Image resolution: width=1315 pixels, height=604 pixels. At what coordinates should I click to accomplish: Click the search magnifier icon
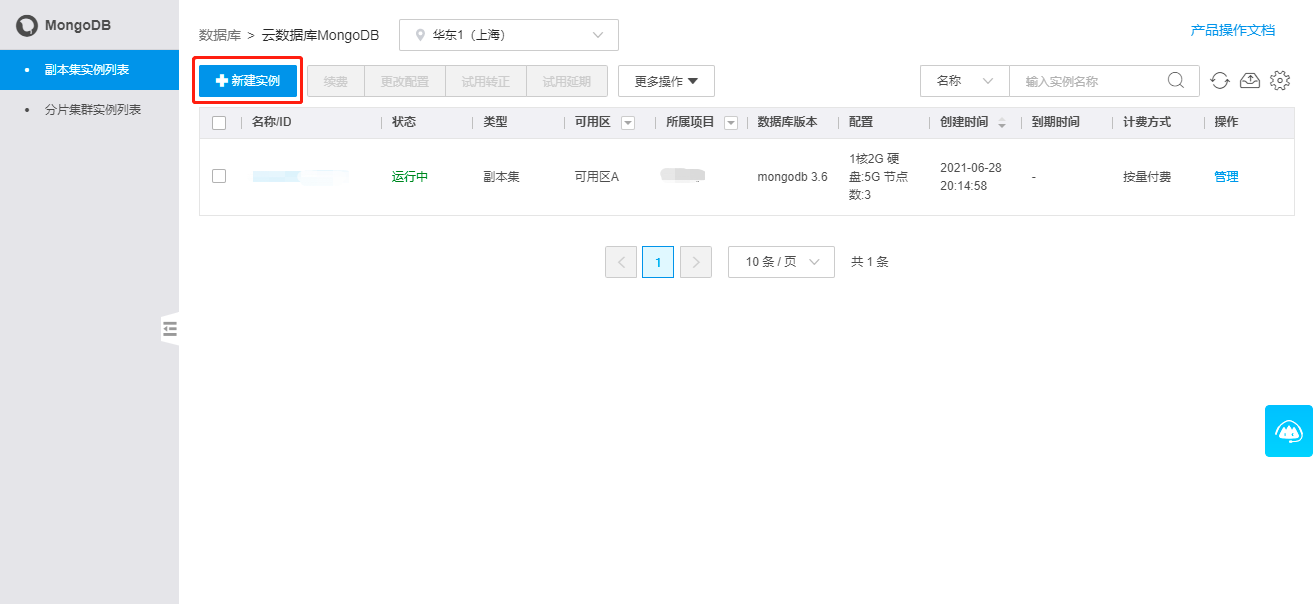(x=1176, y=81)
